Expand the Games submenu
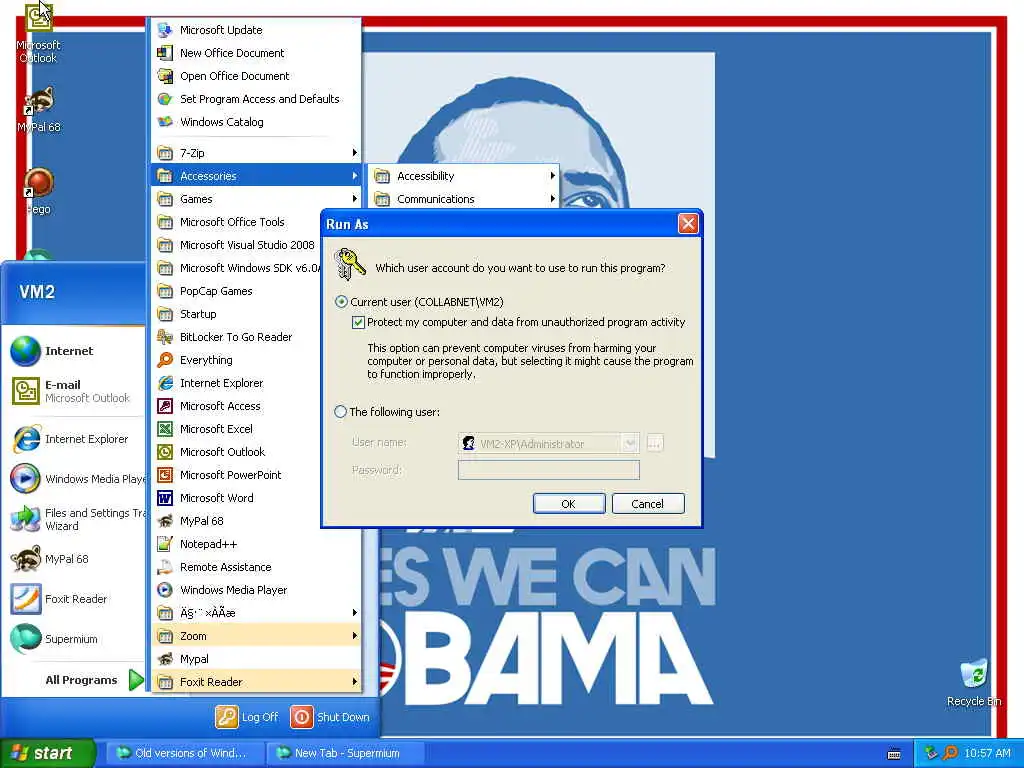This screenshot has height=768, width=1024. pos(257,199)
